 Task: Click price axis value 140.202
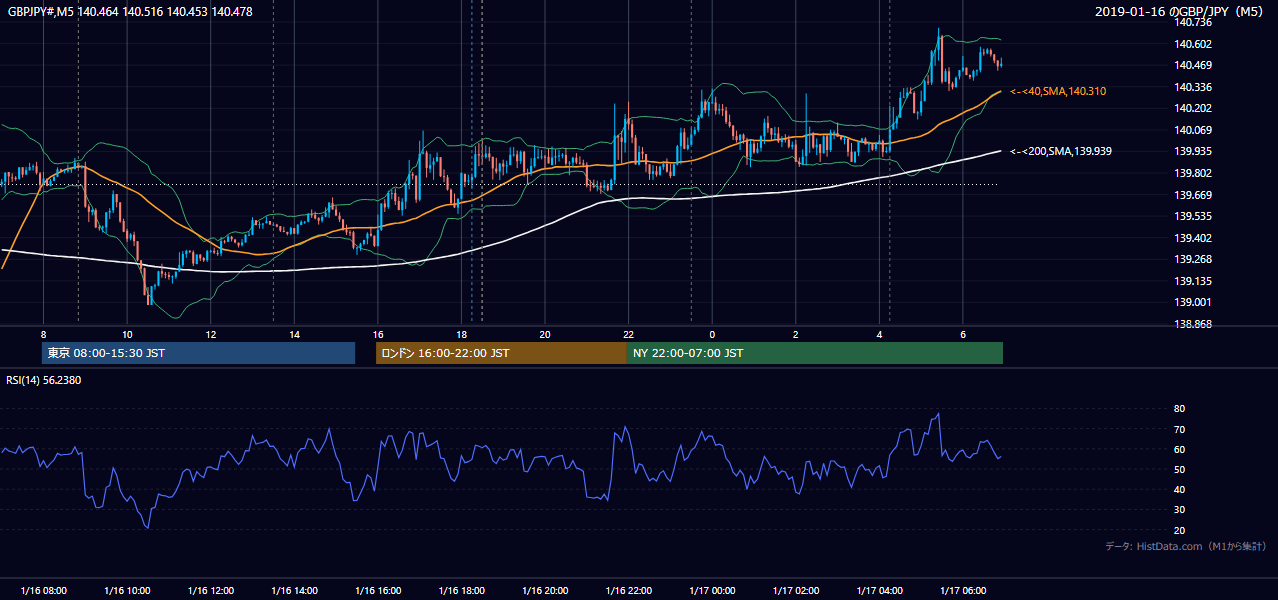click(1194, 108)
